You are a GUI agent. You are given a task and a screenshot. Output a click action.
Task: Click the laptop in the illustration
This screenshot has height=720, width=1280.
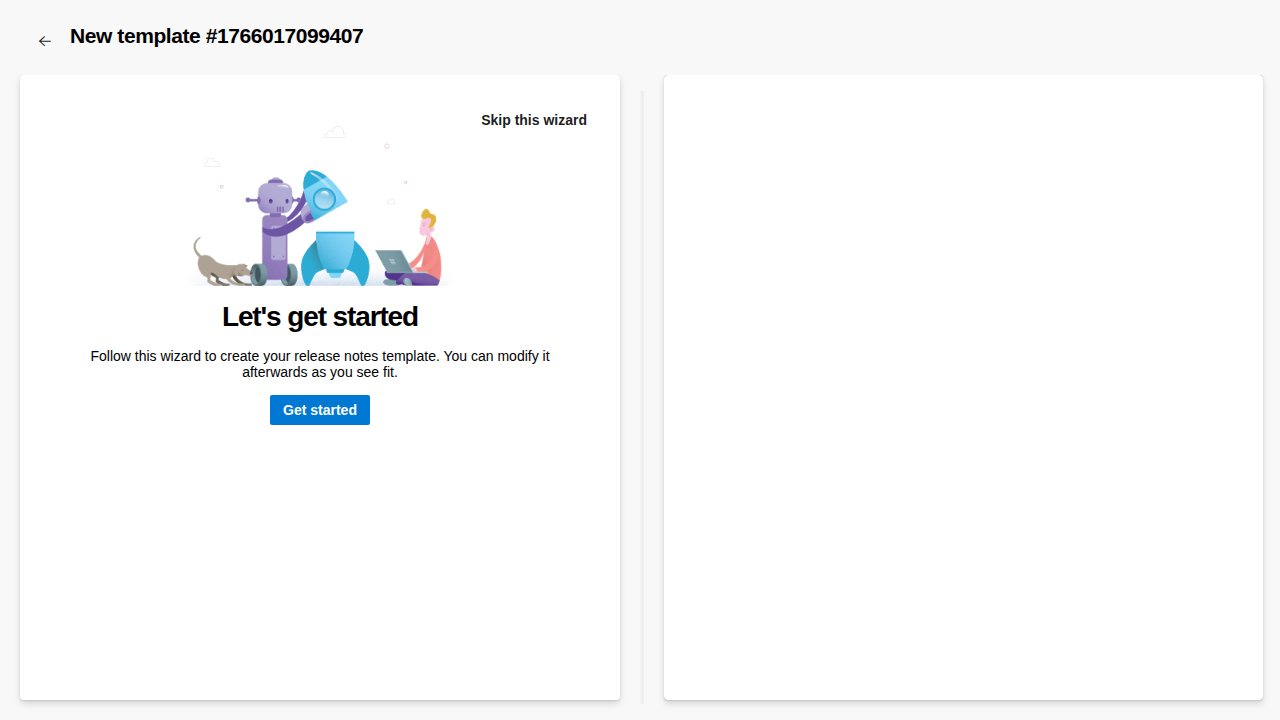click(x=392, y=261)
